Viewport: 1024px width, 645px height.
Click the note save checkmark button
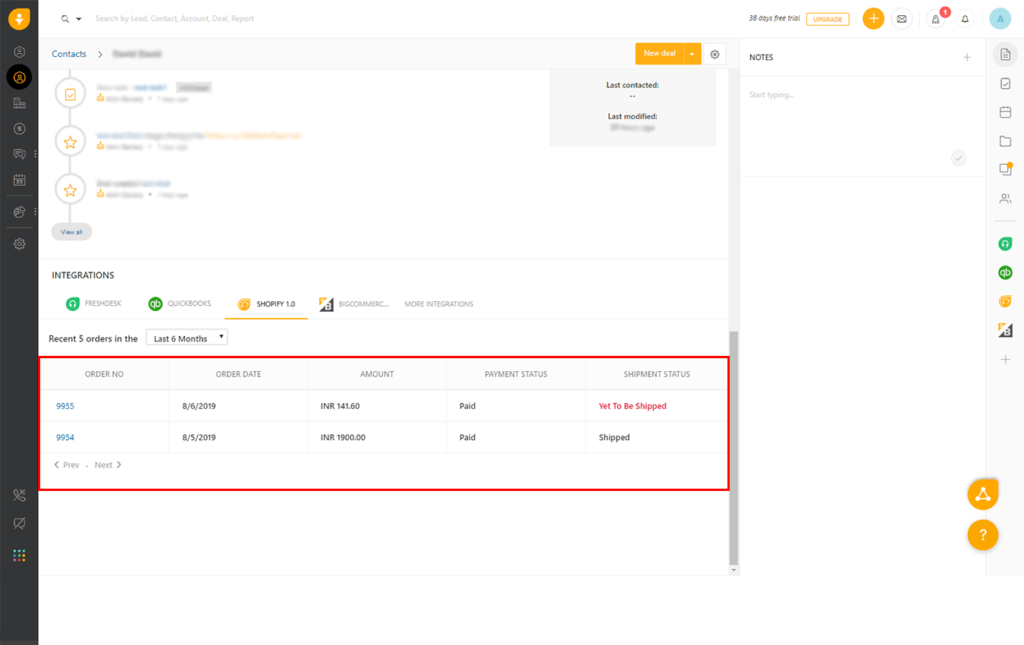(x=958, y=158)
